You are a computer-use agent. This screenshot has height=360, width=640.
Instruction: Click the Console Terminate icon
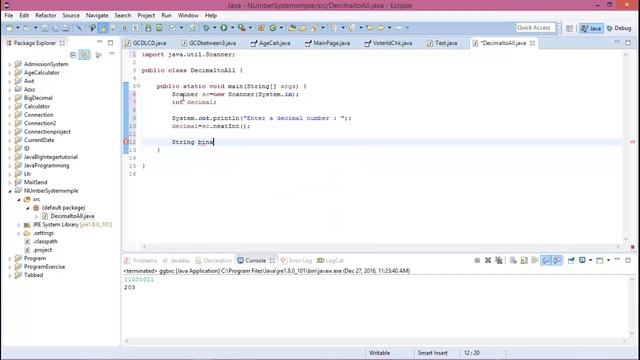(477, 260)
